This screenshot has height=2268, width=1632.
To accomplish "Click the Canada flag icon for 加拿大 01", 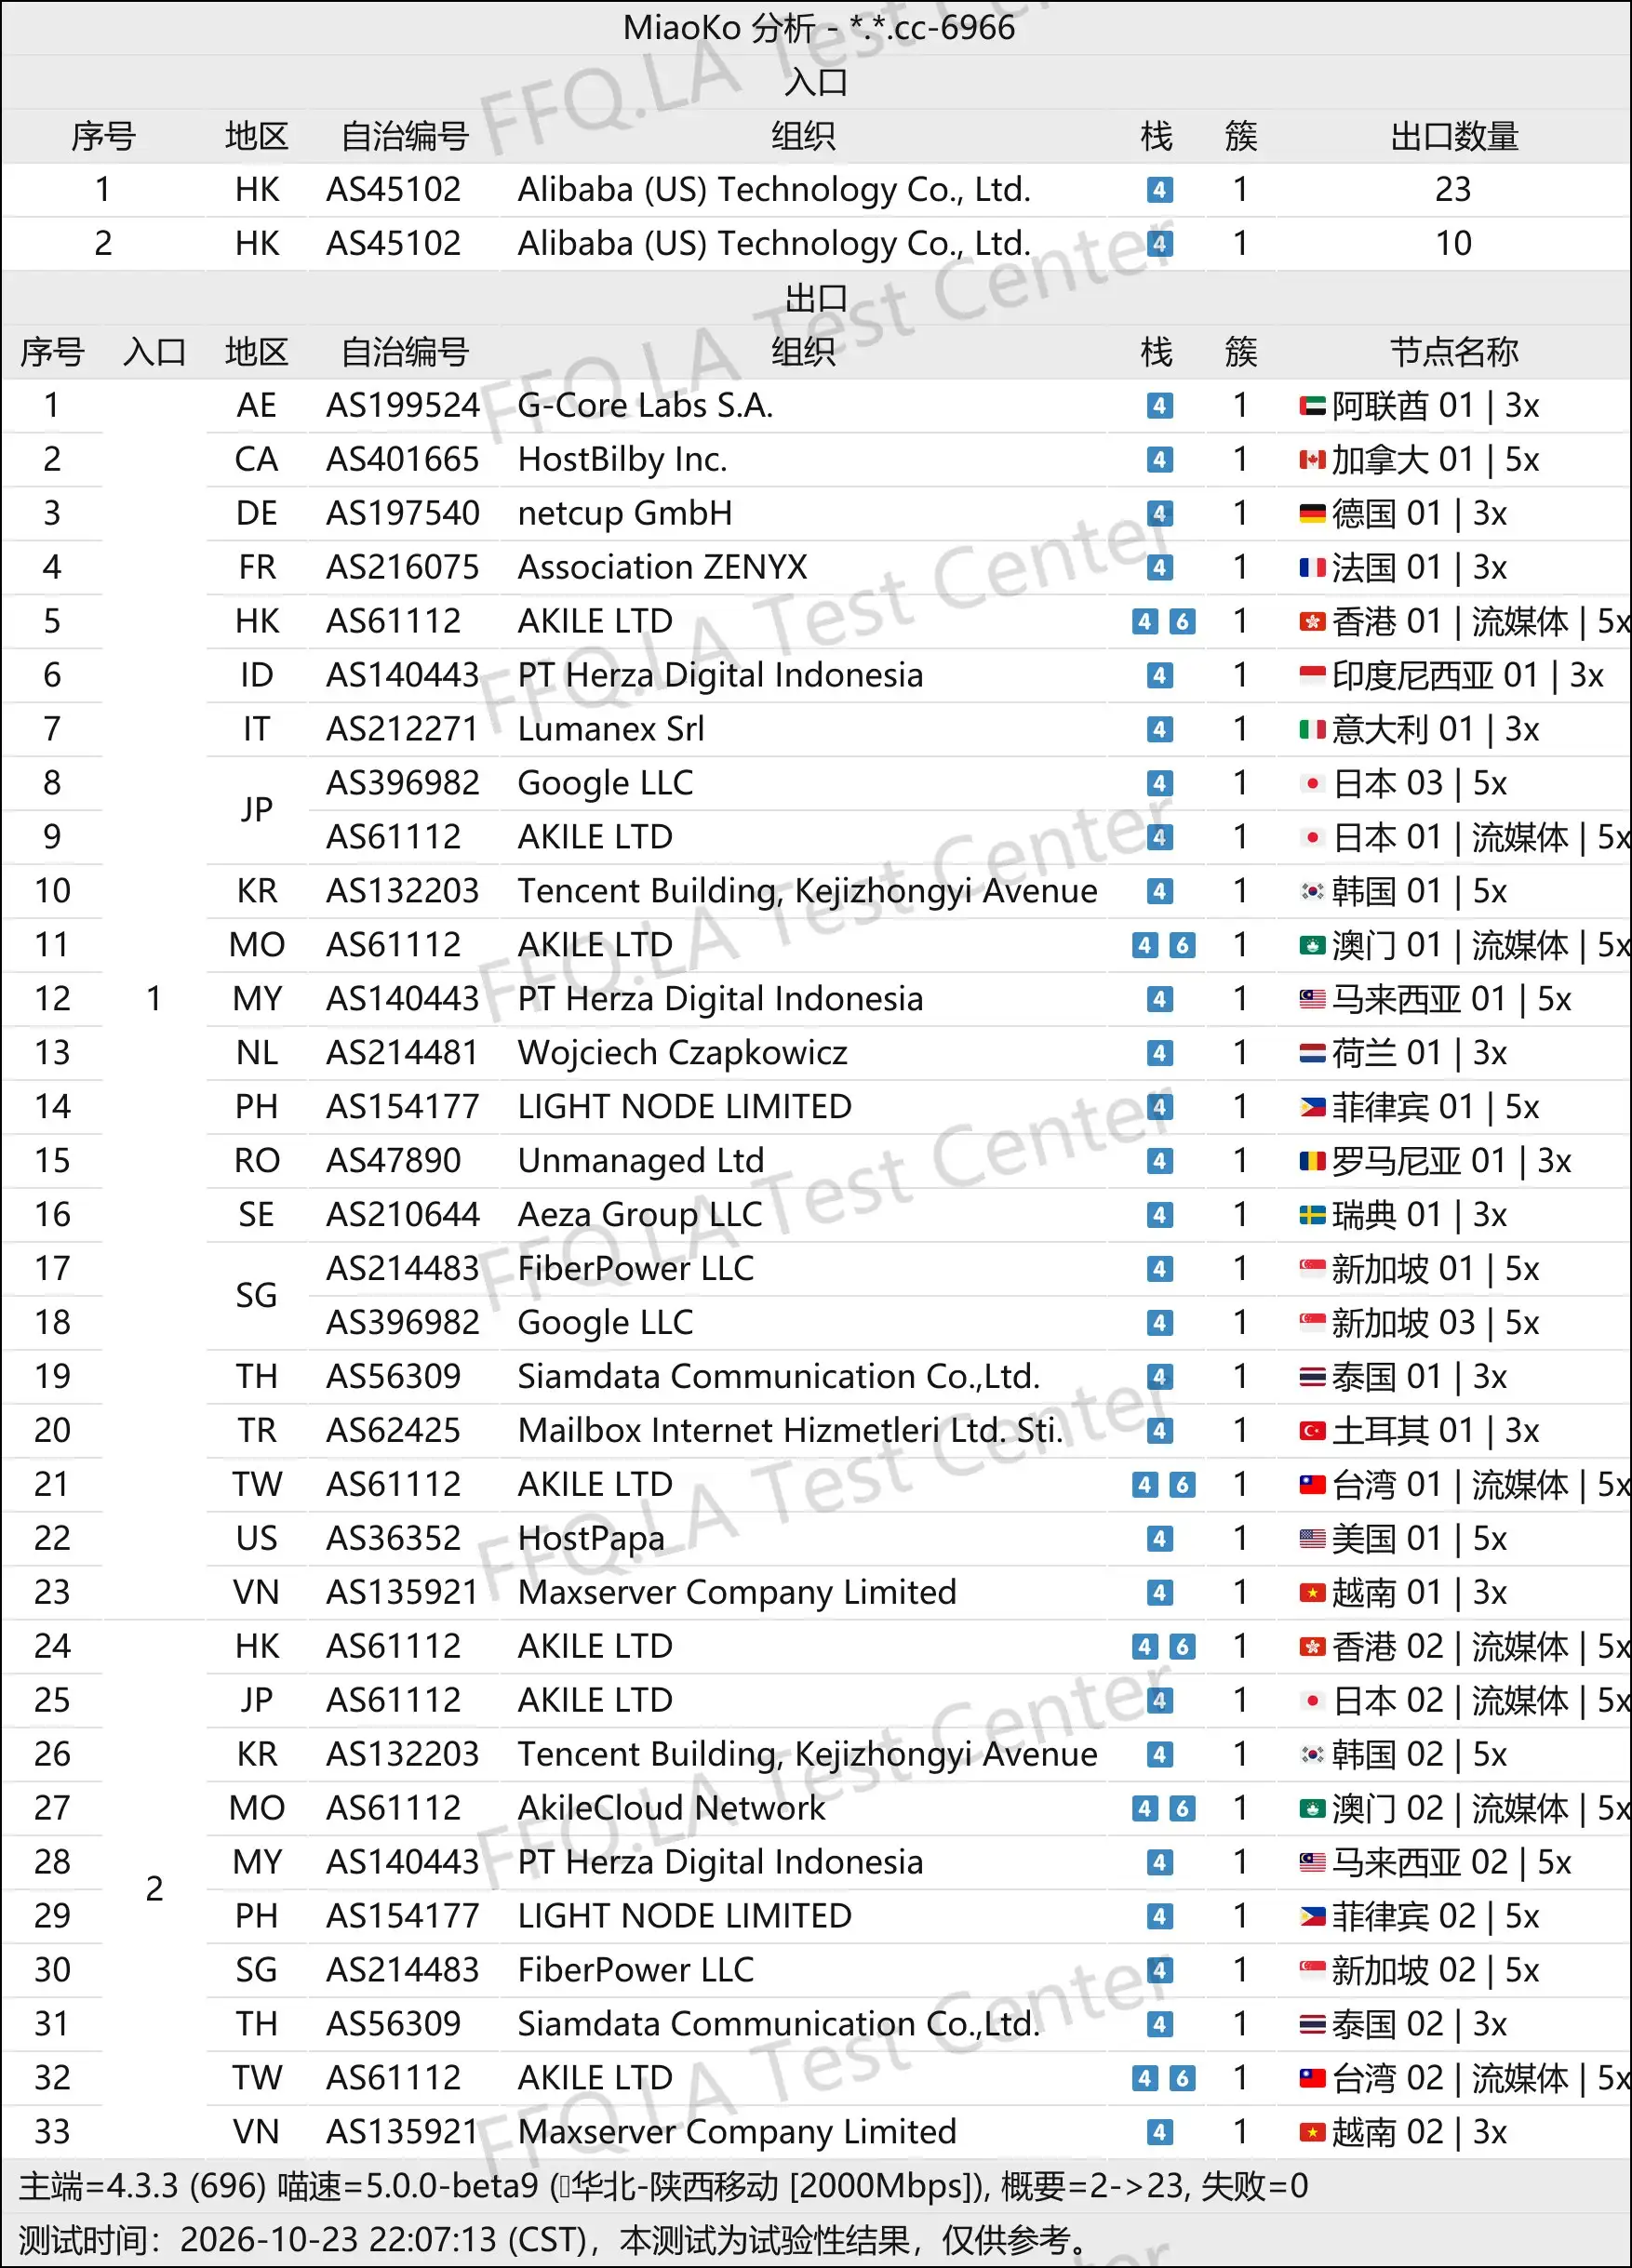I will tap(1312, 460).
